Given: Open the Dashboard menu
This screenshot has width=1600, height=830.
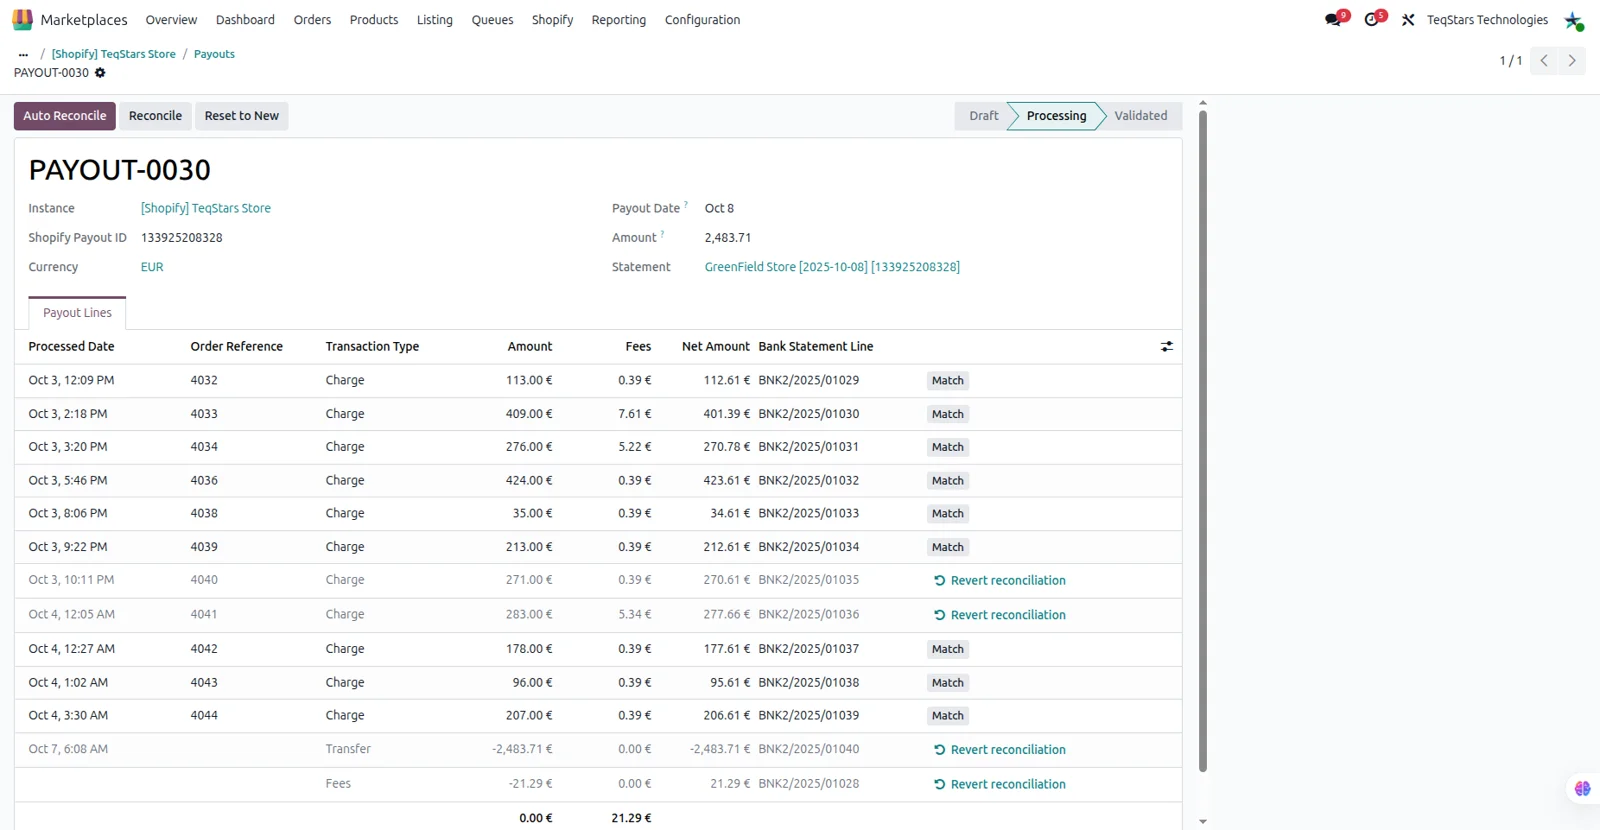Looking at the screenshot, I should click(245, 20).
